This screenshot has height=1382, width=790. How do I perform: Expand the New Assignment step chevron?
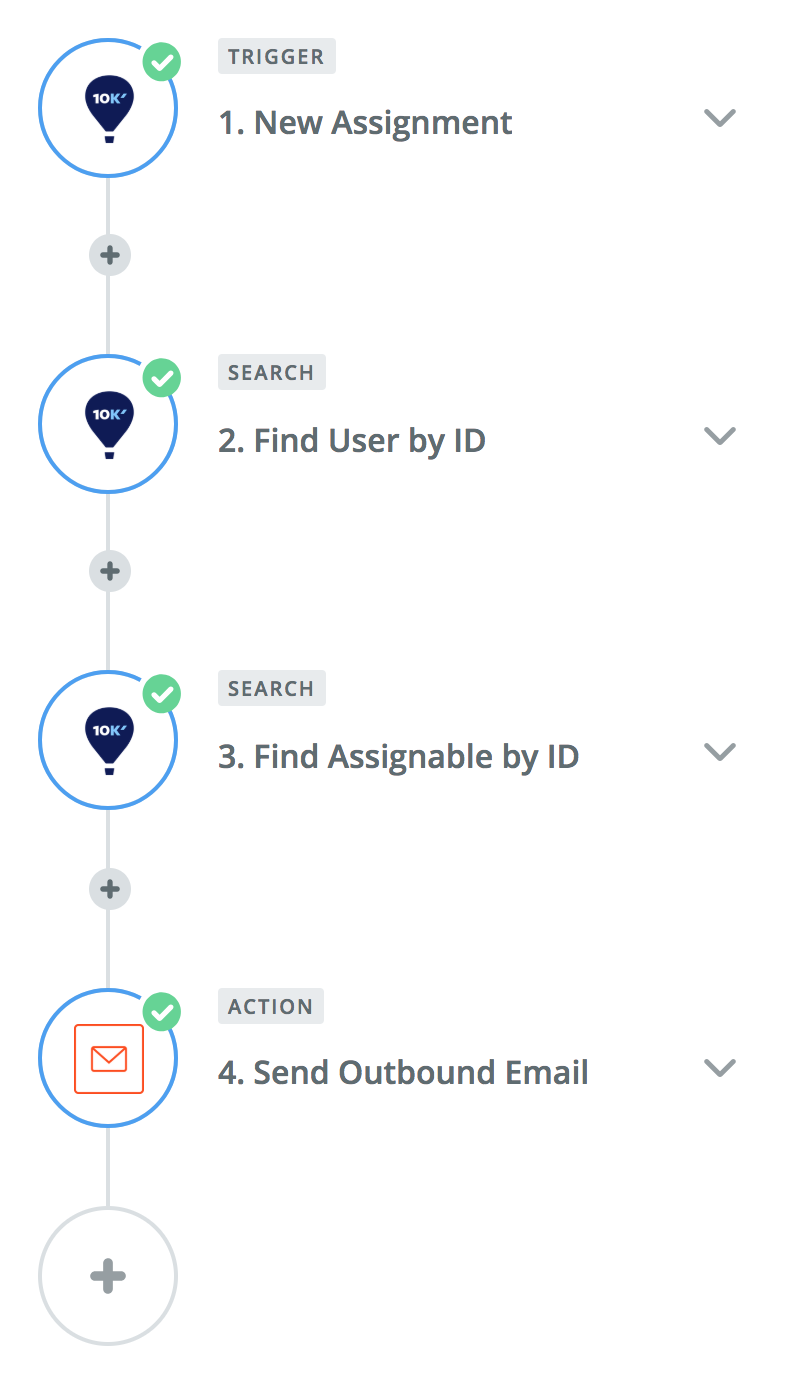719,118
